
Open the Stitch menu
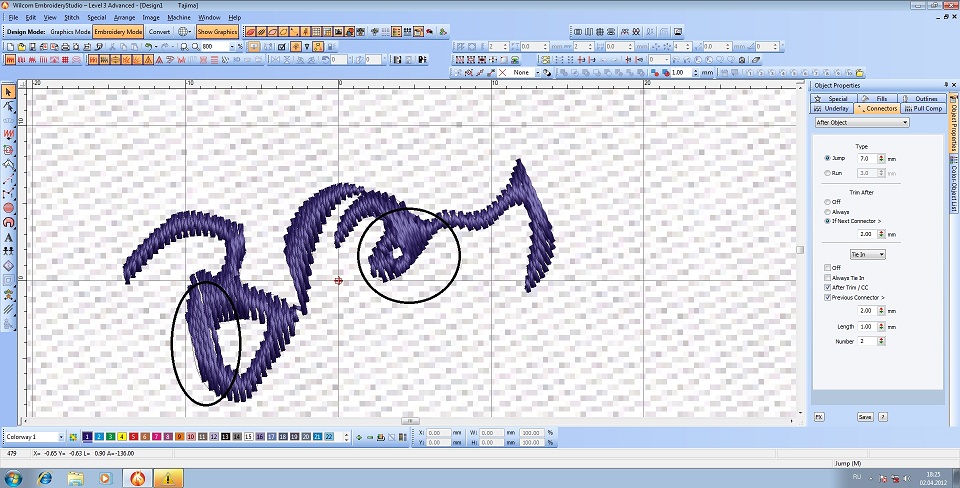[x=71, y=18]
